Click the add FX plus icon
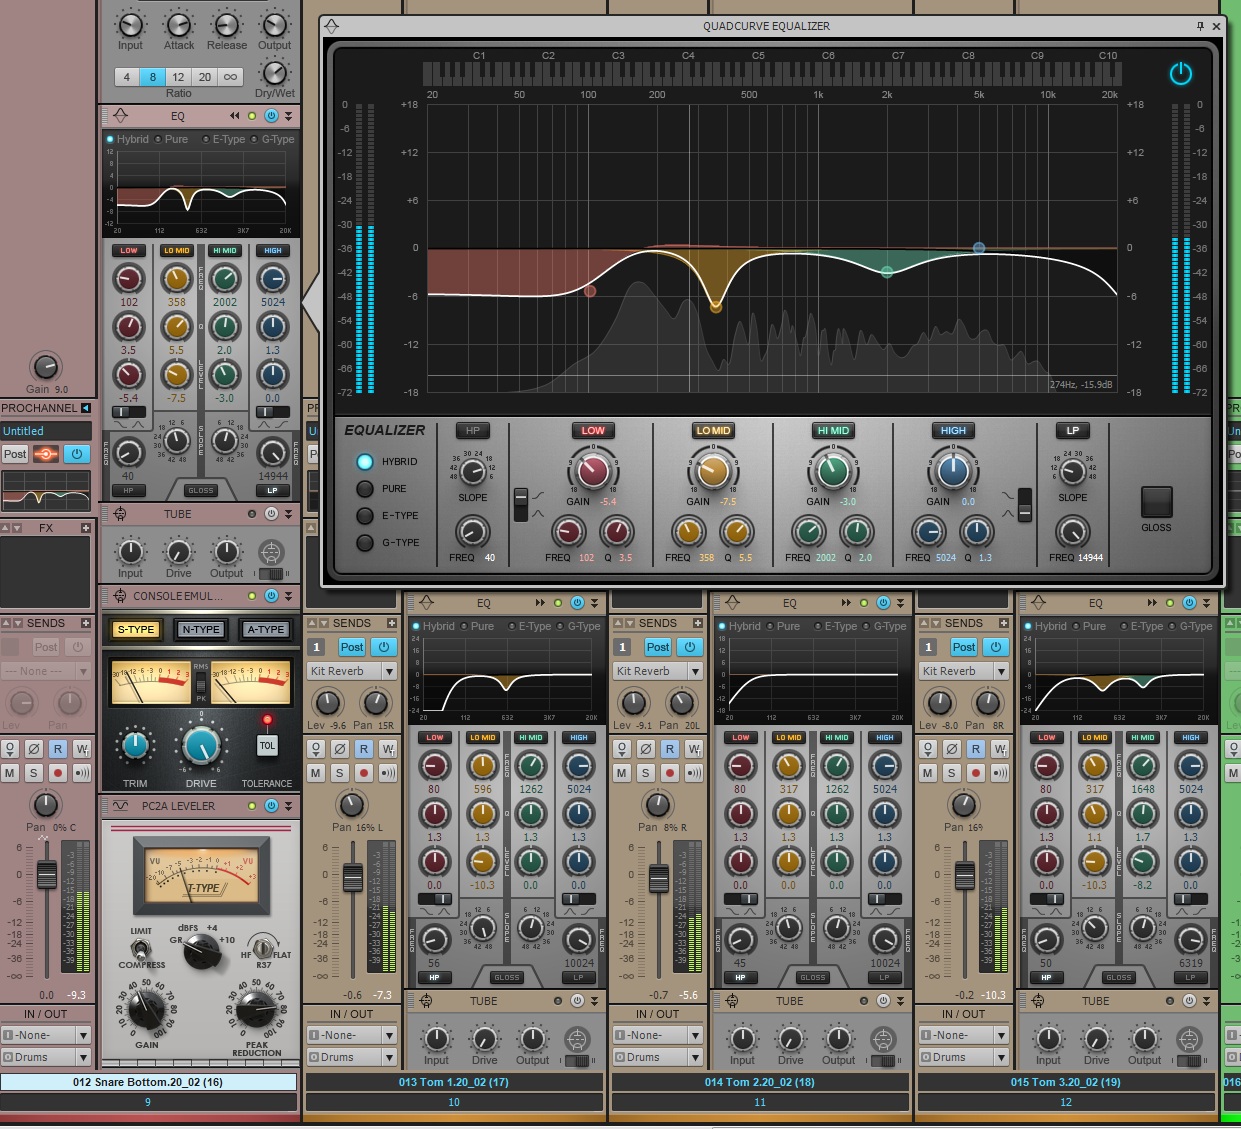 pyautogui.click(x=86, y=528)
